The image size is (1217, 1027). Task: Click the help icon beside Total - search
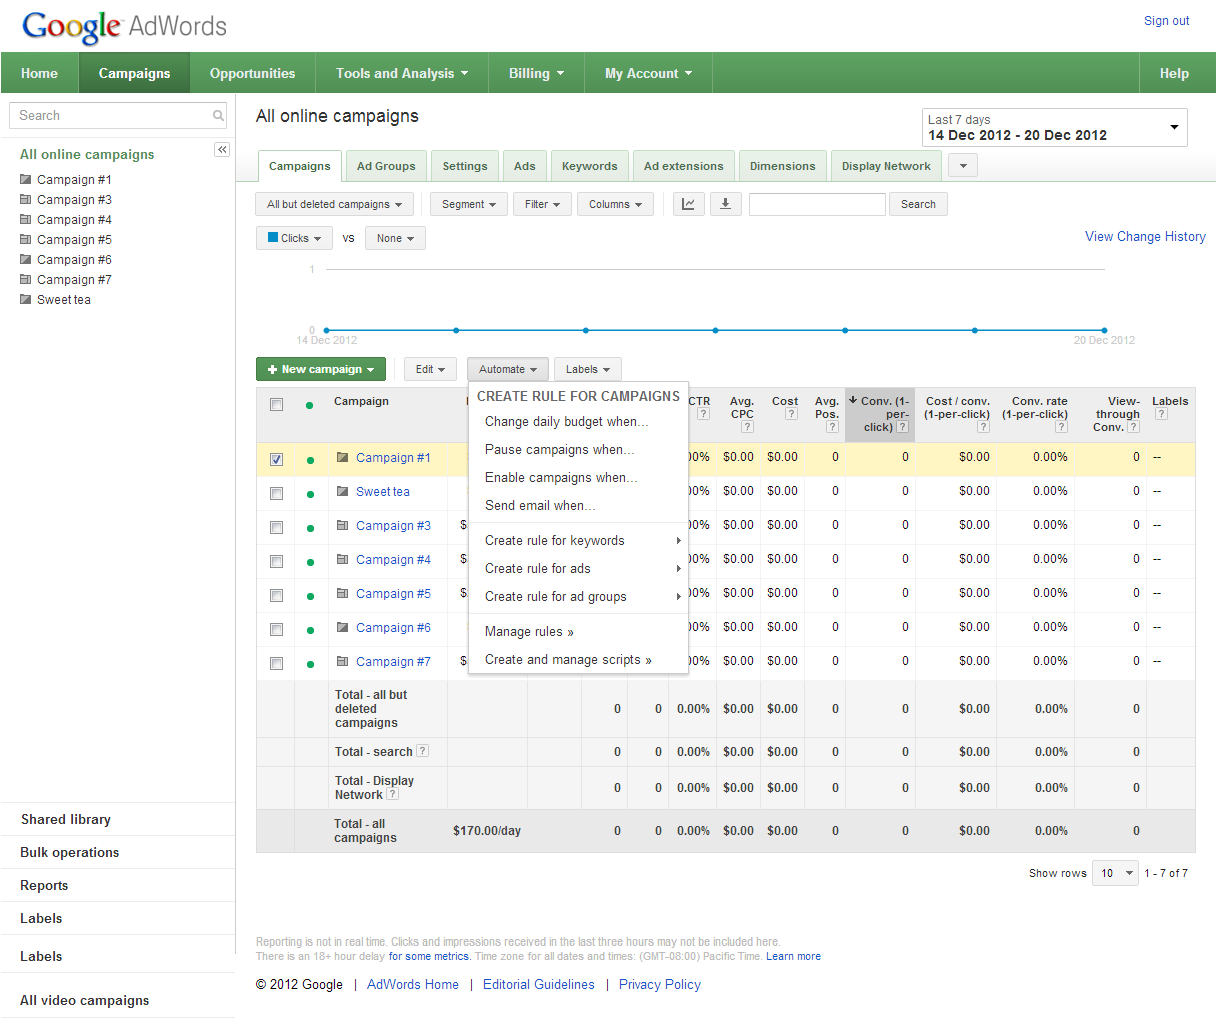point(422,751)
